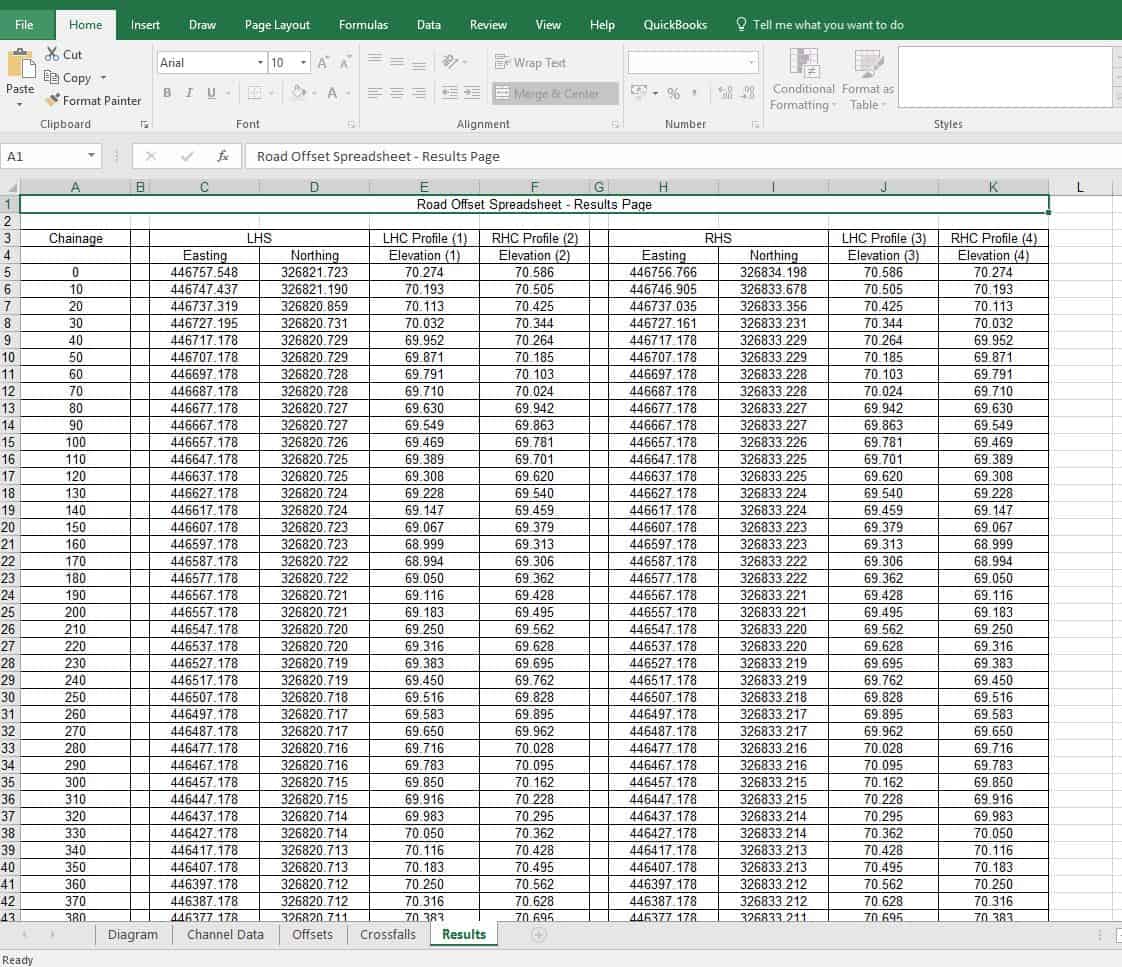Toggle Merge & Center
This screenshot has height=967, width=1122.
pos(555,93)
